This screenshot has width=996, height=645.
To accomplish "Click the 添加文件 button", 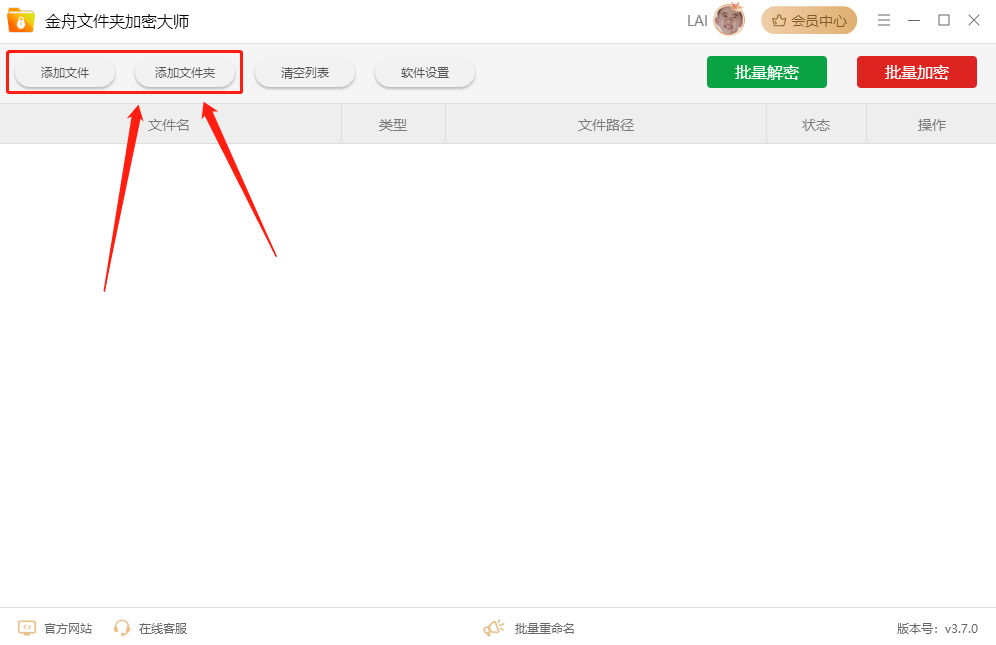I will (65, 72).
